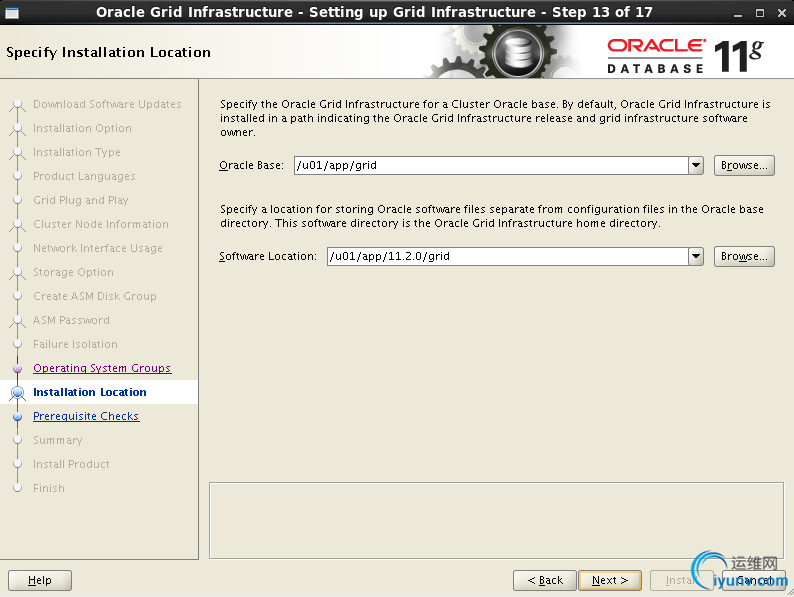Click the Installation Option step label

pyautogui.click(x=83, y=128)
